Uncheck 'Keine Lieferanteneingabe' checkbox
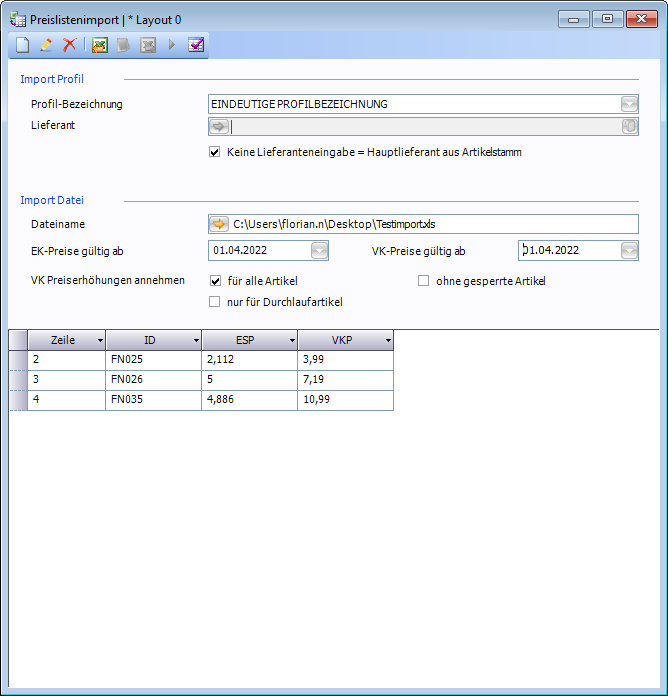This screenshot has height=696, width=668. pyautogui.click(x=214, y=153)
